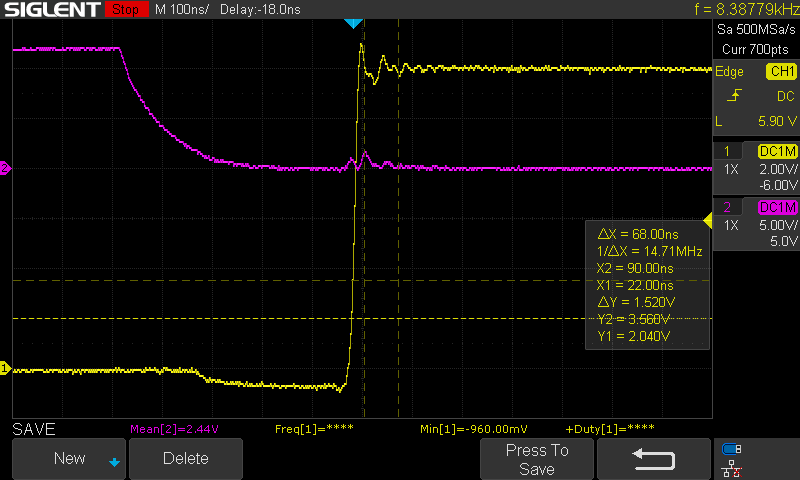Click the rising edge trigger slope icon
Image resolution: width=800 pixels, height=480 pixels.
(x=735, y=96)
